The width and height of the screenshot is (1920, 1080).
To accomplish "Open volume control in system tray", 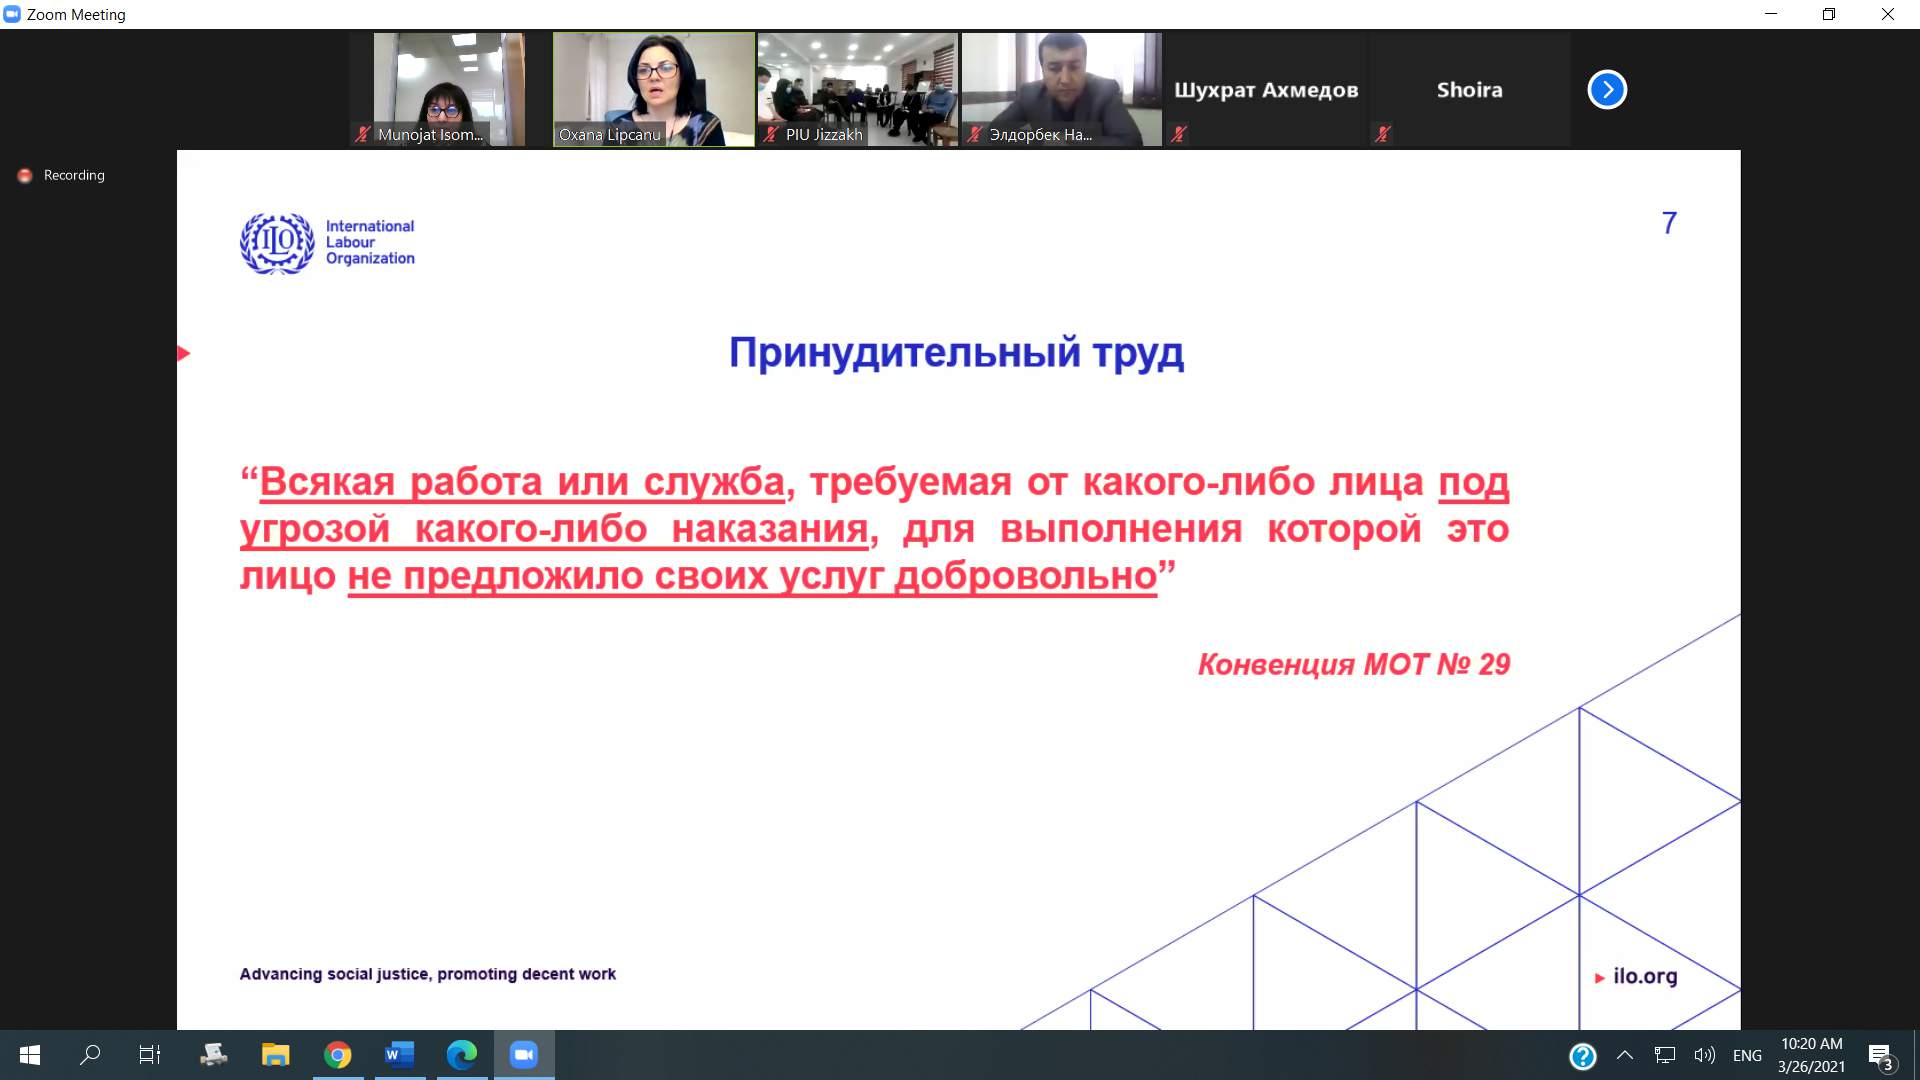I will [1704, 1055].
